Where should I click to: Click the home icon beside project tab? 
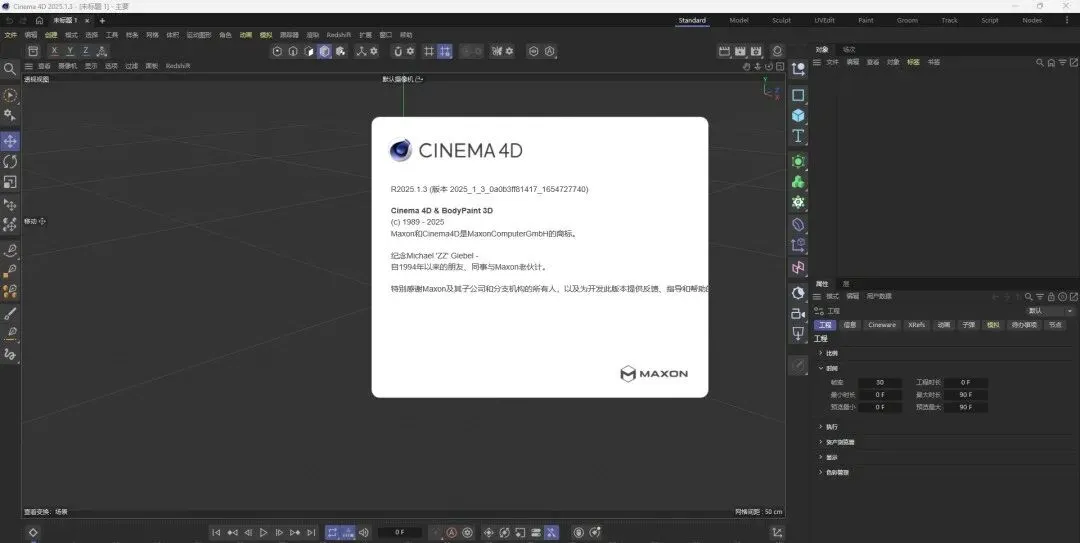[39, 21]
